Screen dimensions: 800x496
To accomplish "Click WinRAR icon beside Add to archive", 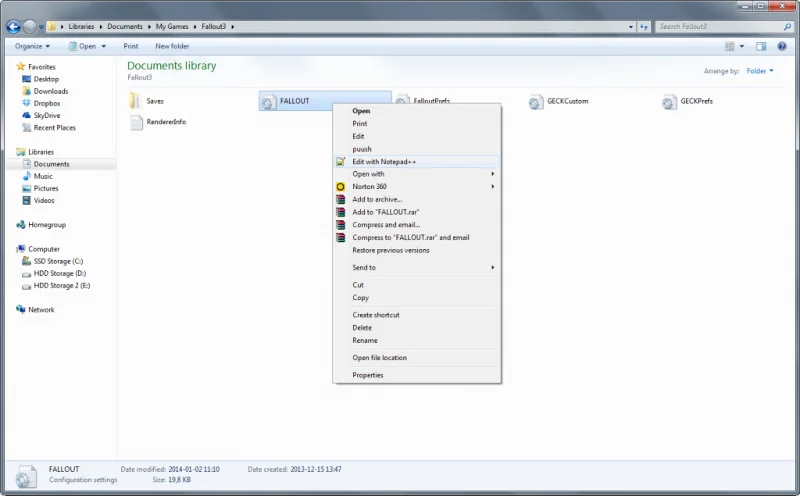I will (x=340, y=200).
